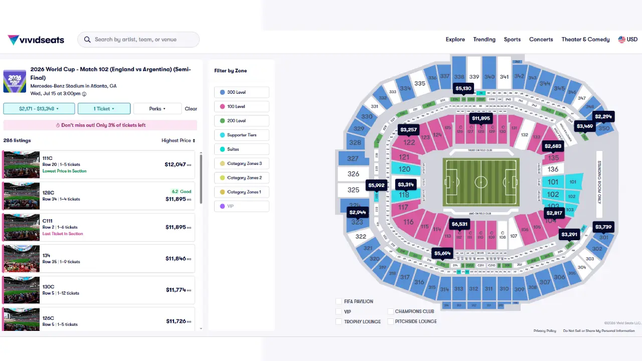
Task: Click the World Cup event logo thumbnail
Action: click(x=15, y=81)
